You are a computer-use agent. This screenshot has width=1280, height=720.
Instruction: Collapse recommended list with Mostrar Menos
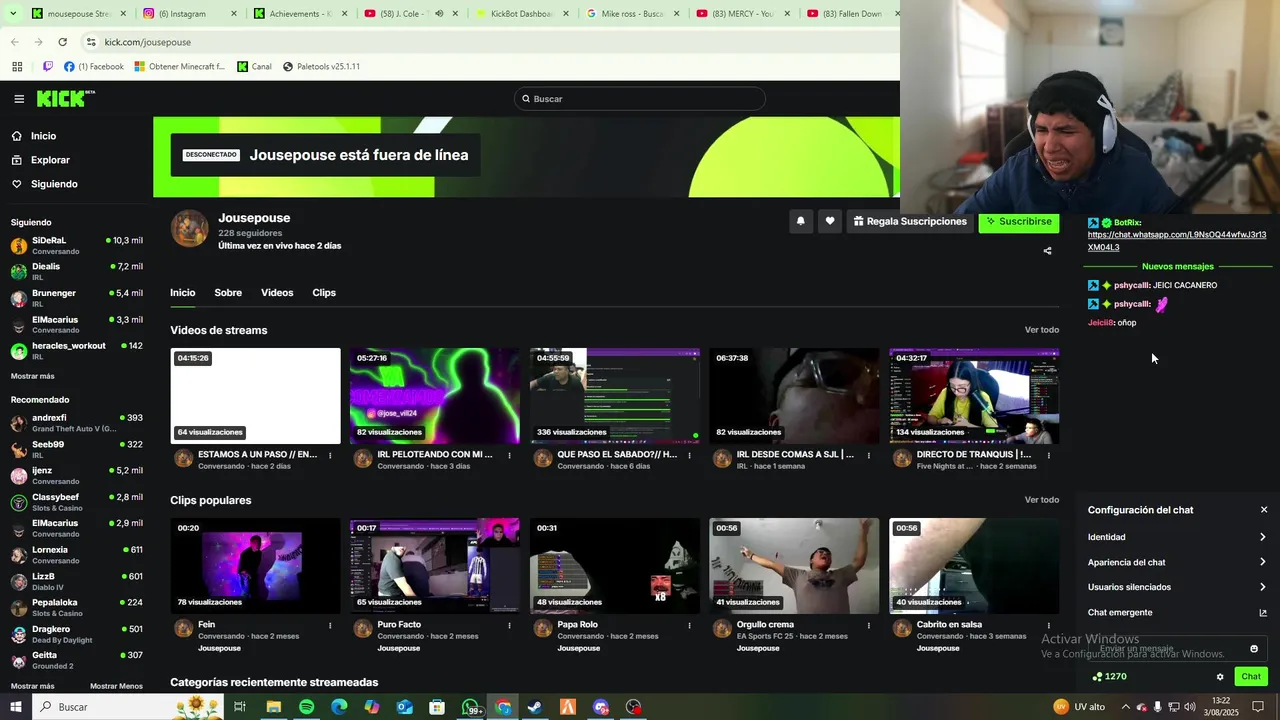pos(116,686)
